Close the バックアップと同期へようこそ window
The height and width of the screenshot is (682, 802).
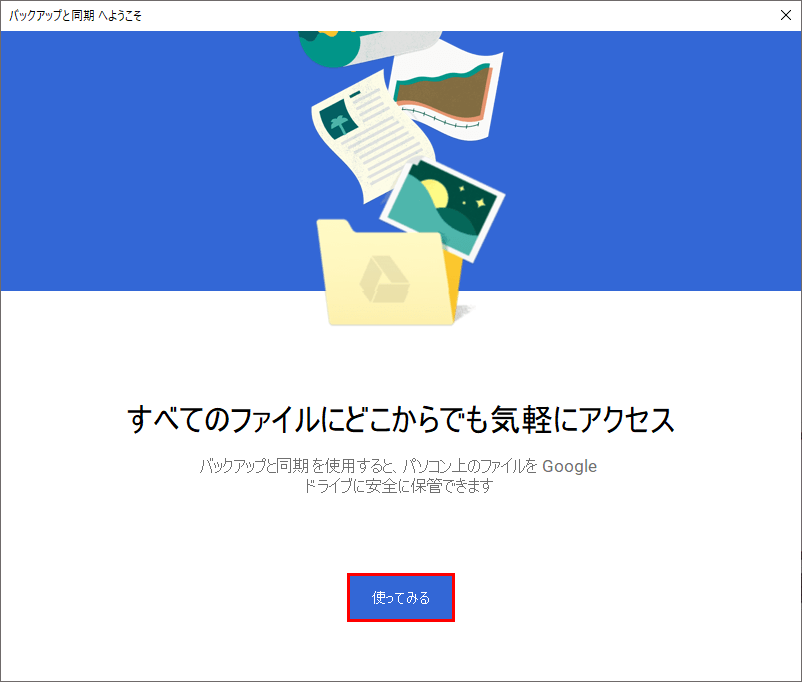[786, 15]
